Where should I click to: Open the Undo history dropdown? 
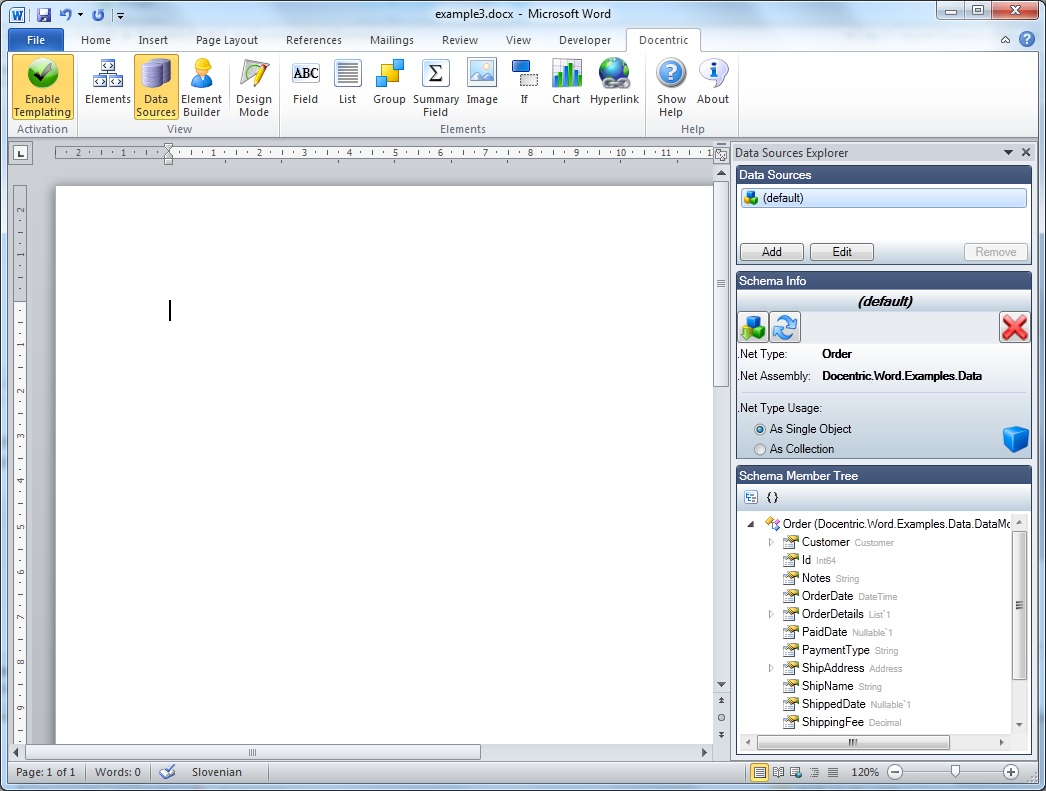[80, 14]
